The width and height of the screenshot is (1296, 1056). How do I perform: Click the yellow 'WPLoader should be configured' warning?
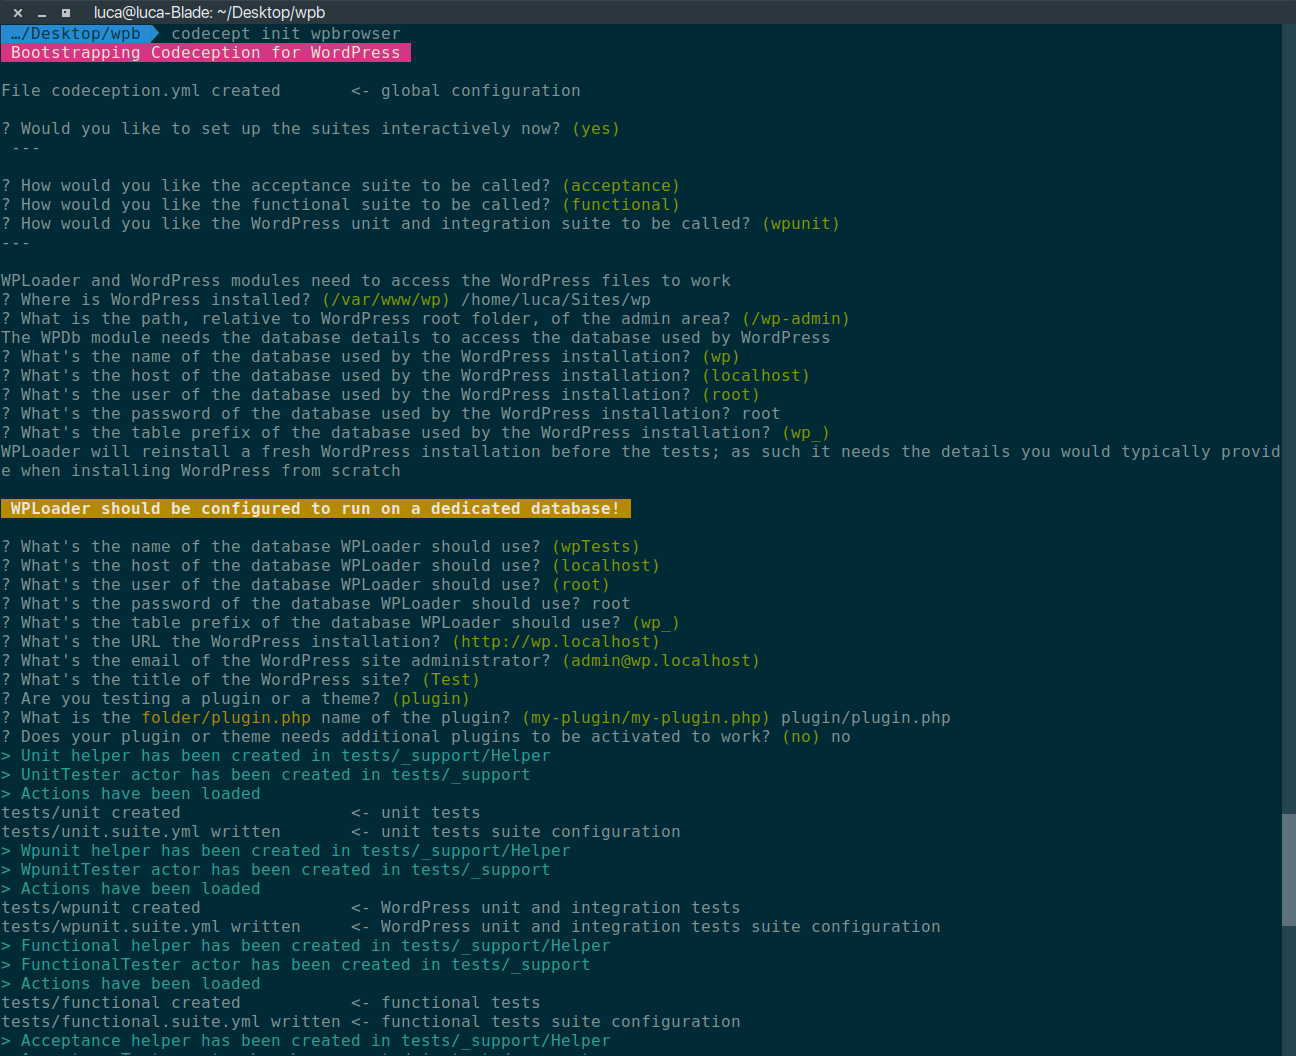click(316, 509)
